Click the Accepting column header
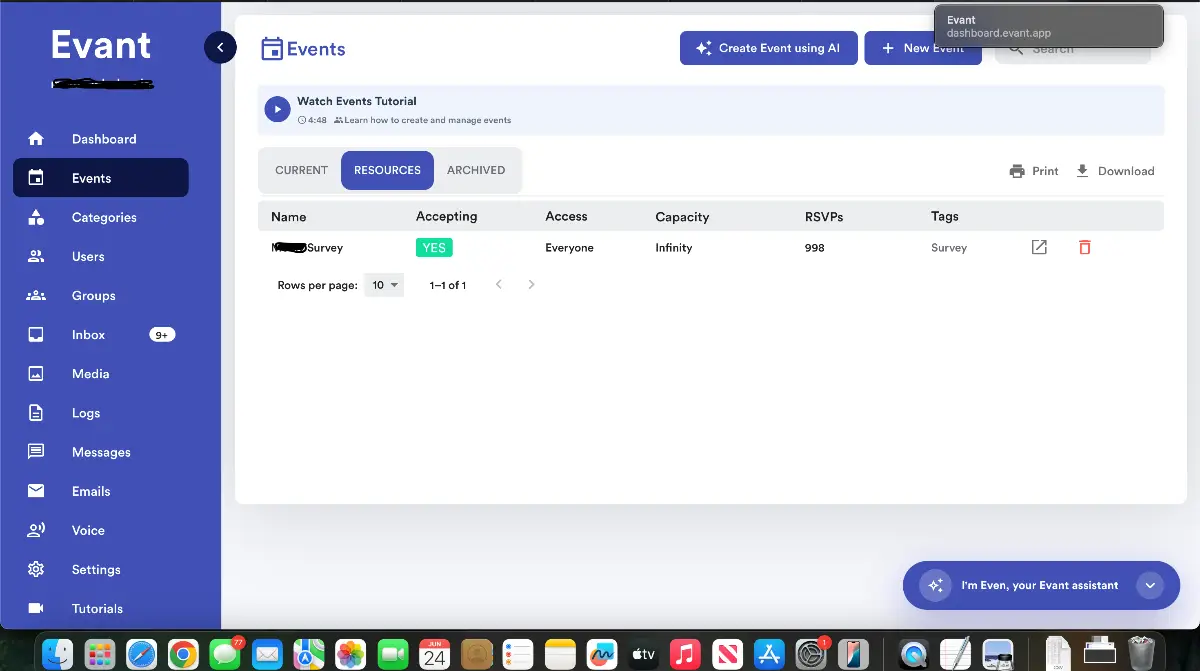1200x671 pixels. point(446,216)
